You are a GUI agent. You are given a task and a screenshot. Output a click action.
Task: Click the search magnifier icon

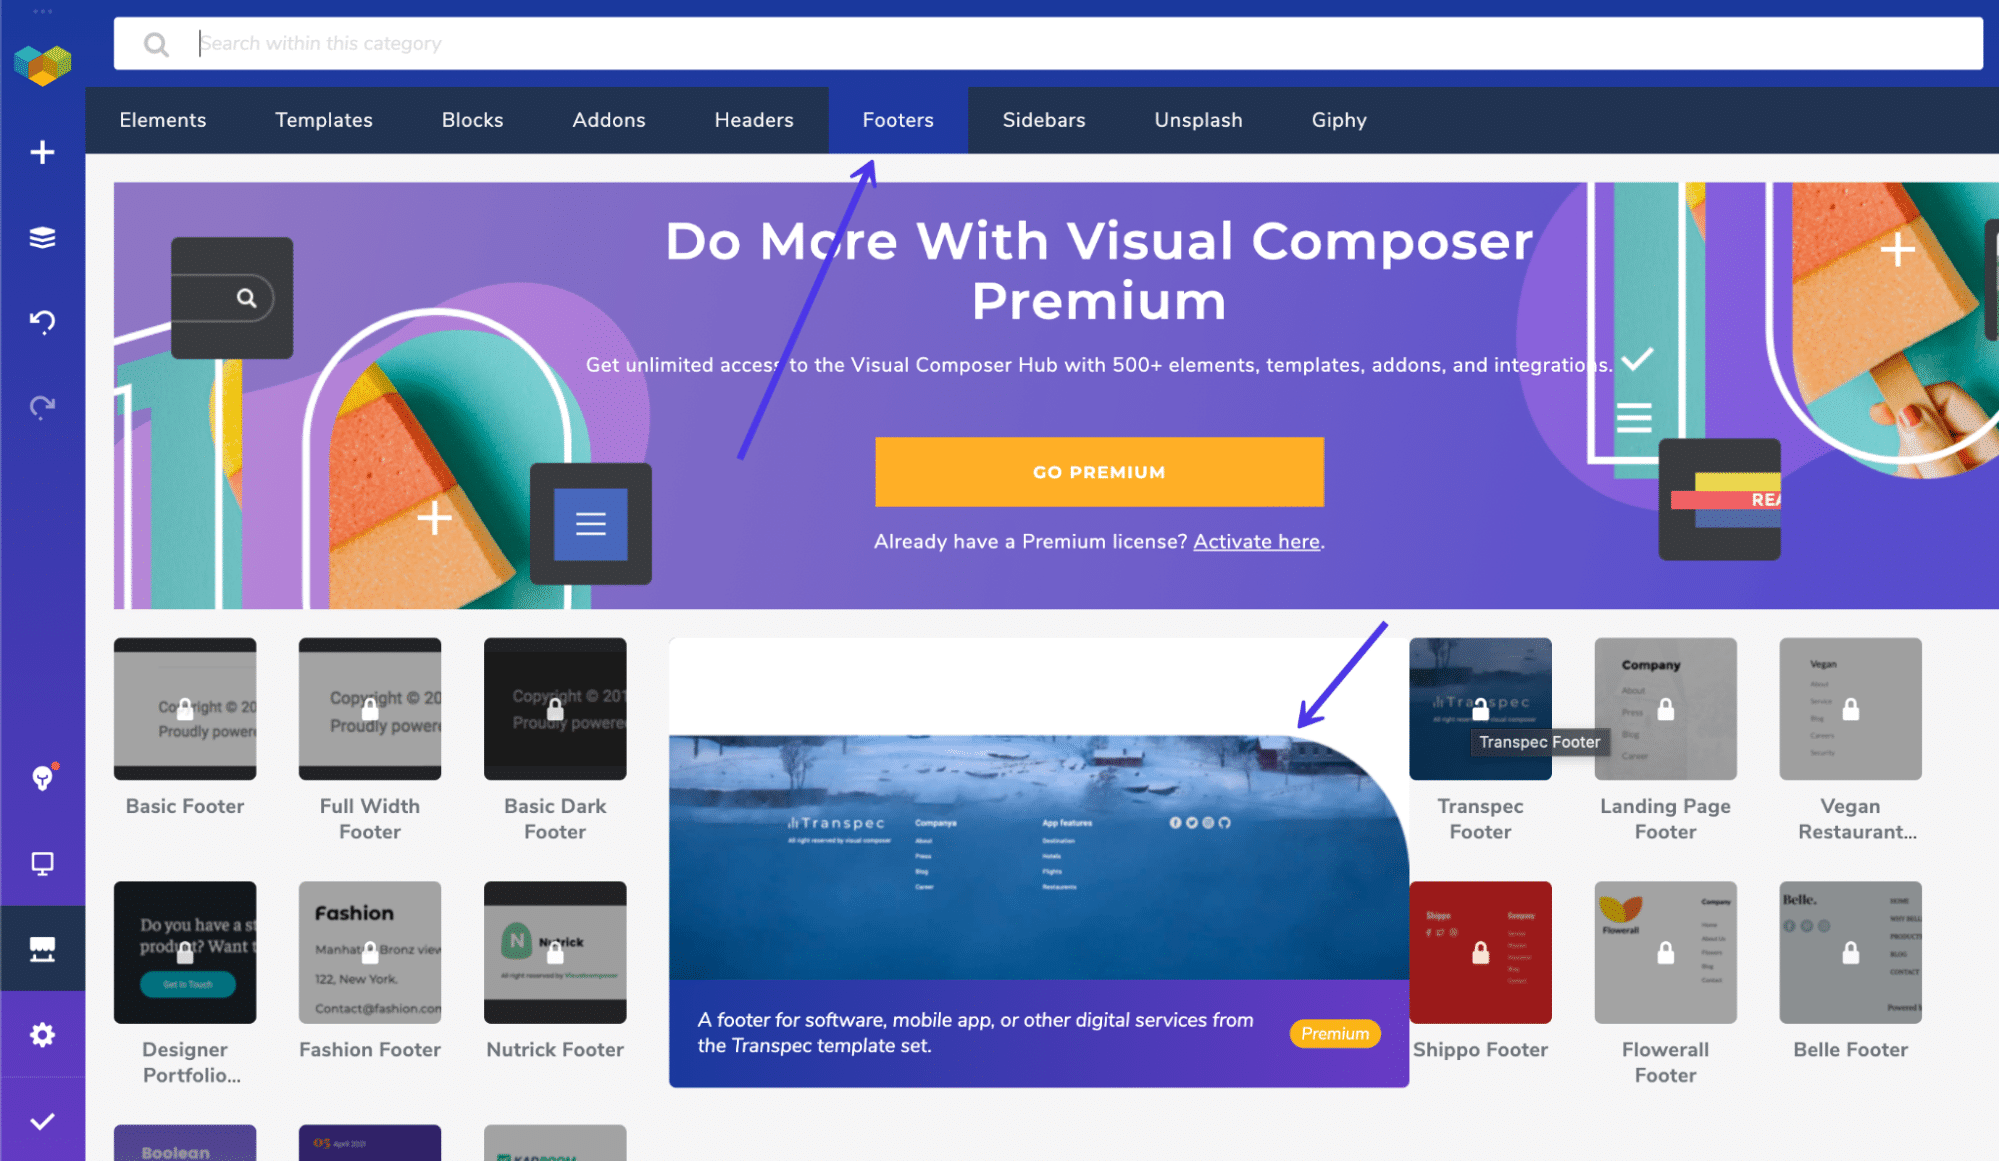pyautogui.click(x=156, y=44)
